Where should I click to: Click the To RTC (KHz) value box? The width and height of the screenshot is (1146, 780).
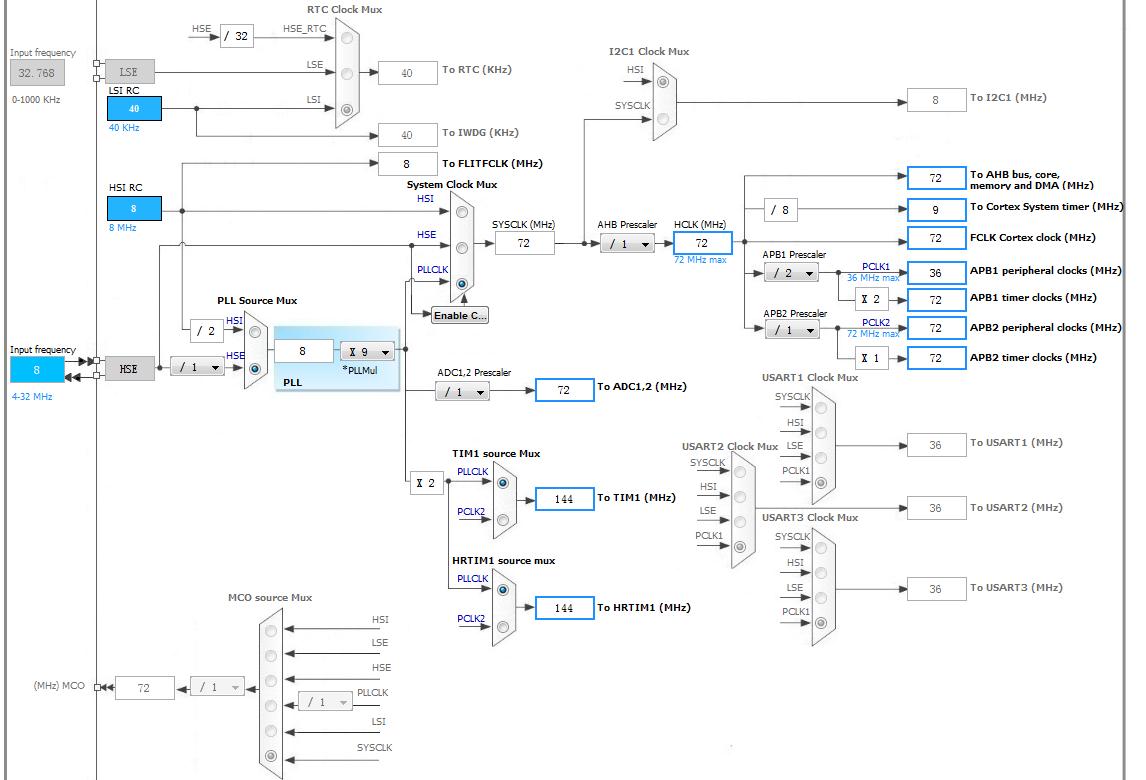[408, 73]
